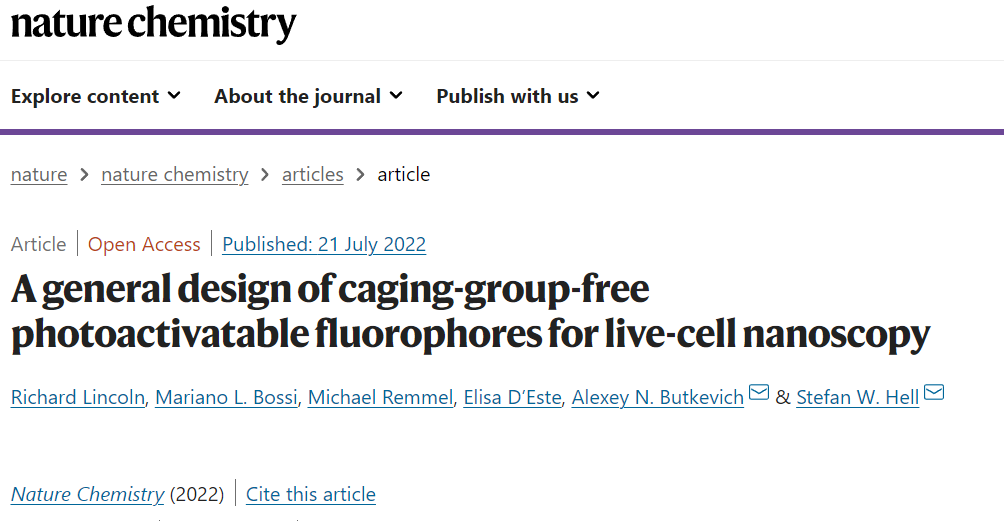Open author Richard Lincoln's details
1004x521 pixels.
[78, 397]
